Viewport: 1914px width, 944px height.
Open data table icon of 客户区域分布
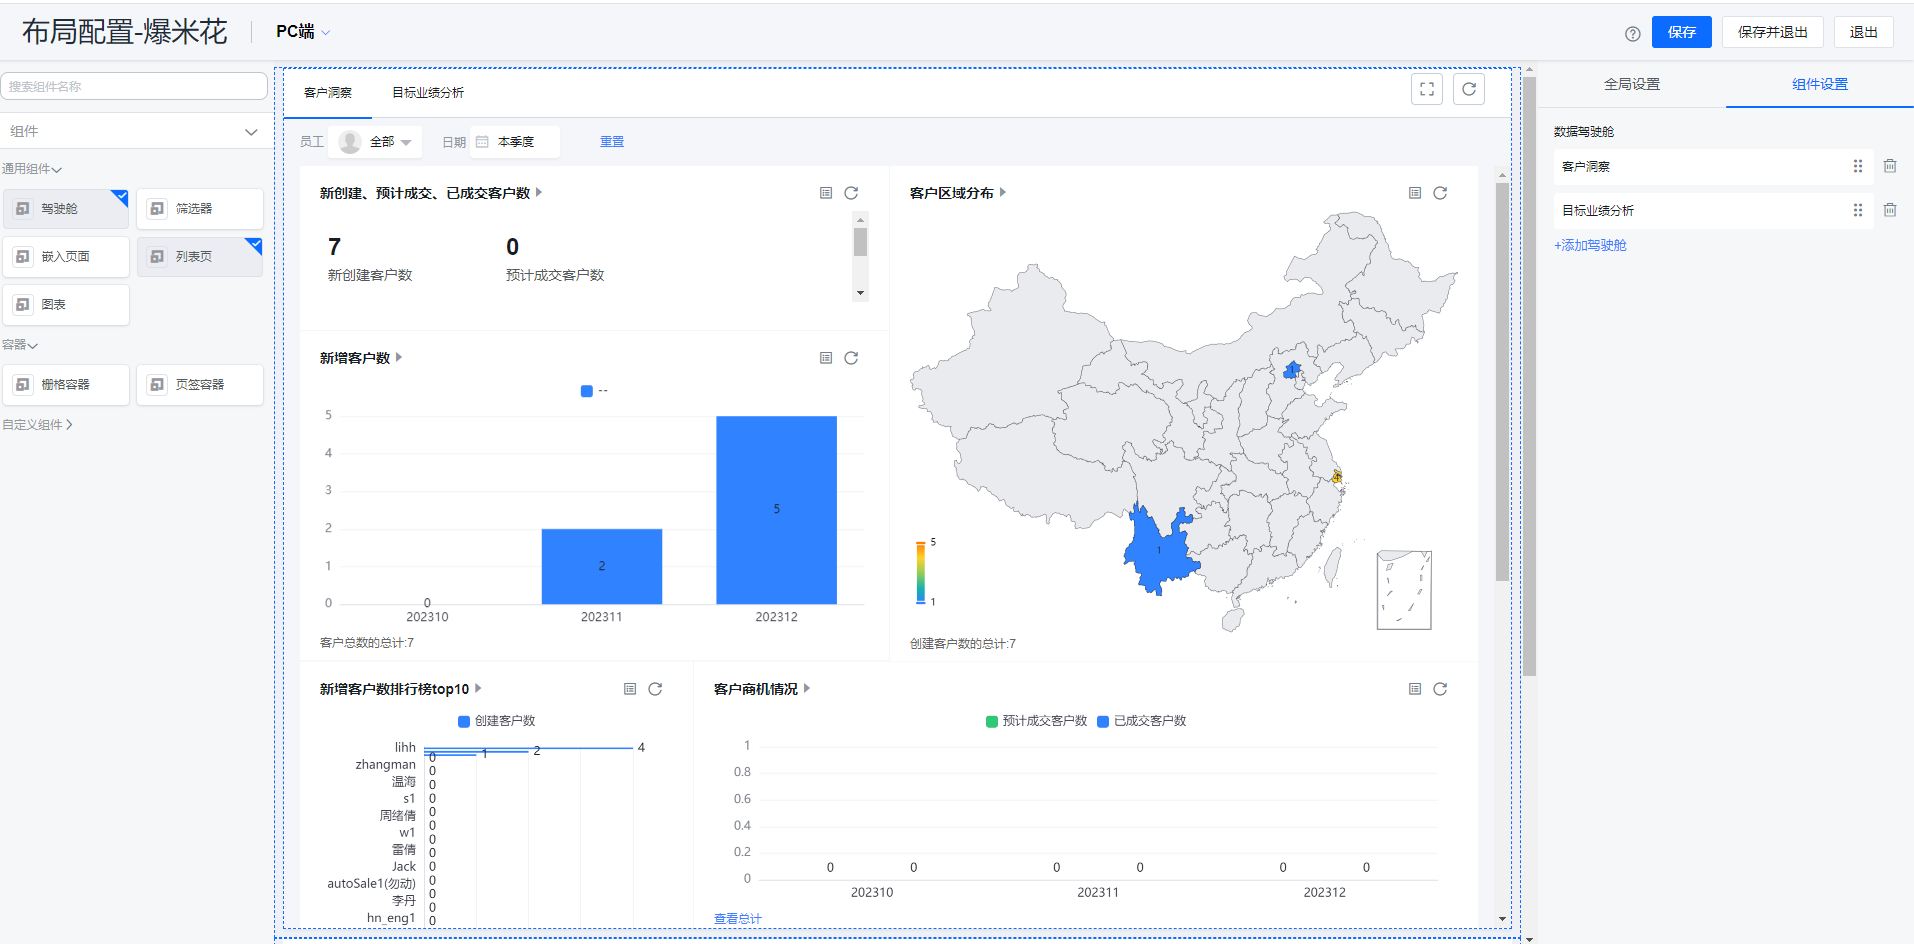coord(1415,193)
